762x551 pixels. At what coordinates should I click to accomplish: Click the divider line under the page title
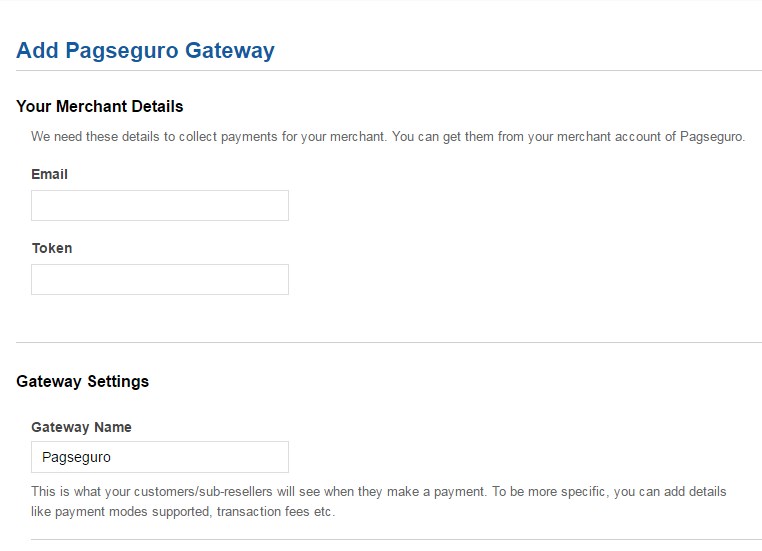[389, 70]
